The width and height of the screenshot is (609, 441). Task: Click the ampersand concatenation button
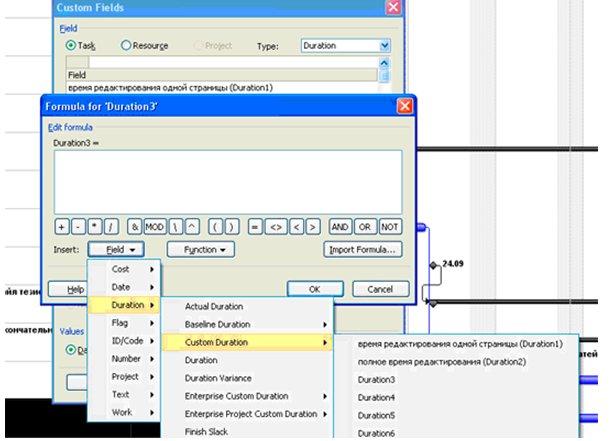[135, 227]
